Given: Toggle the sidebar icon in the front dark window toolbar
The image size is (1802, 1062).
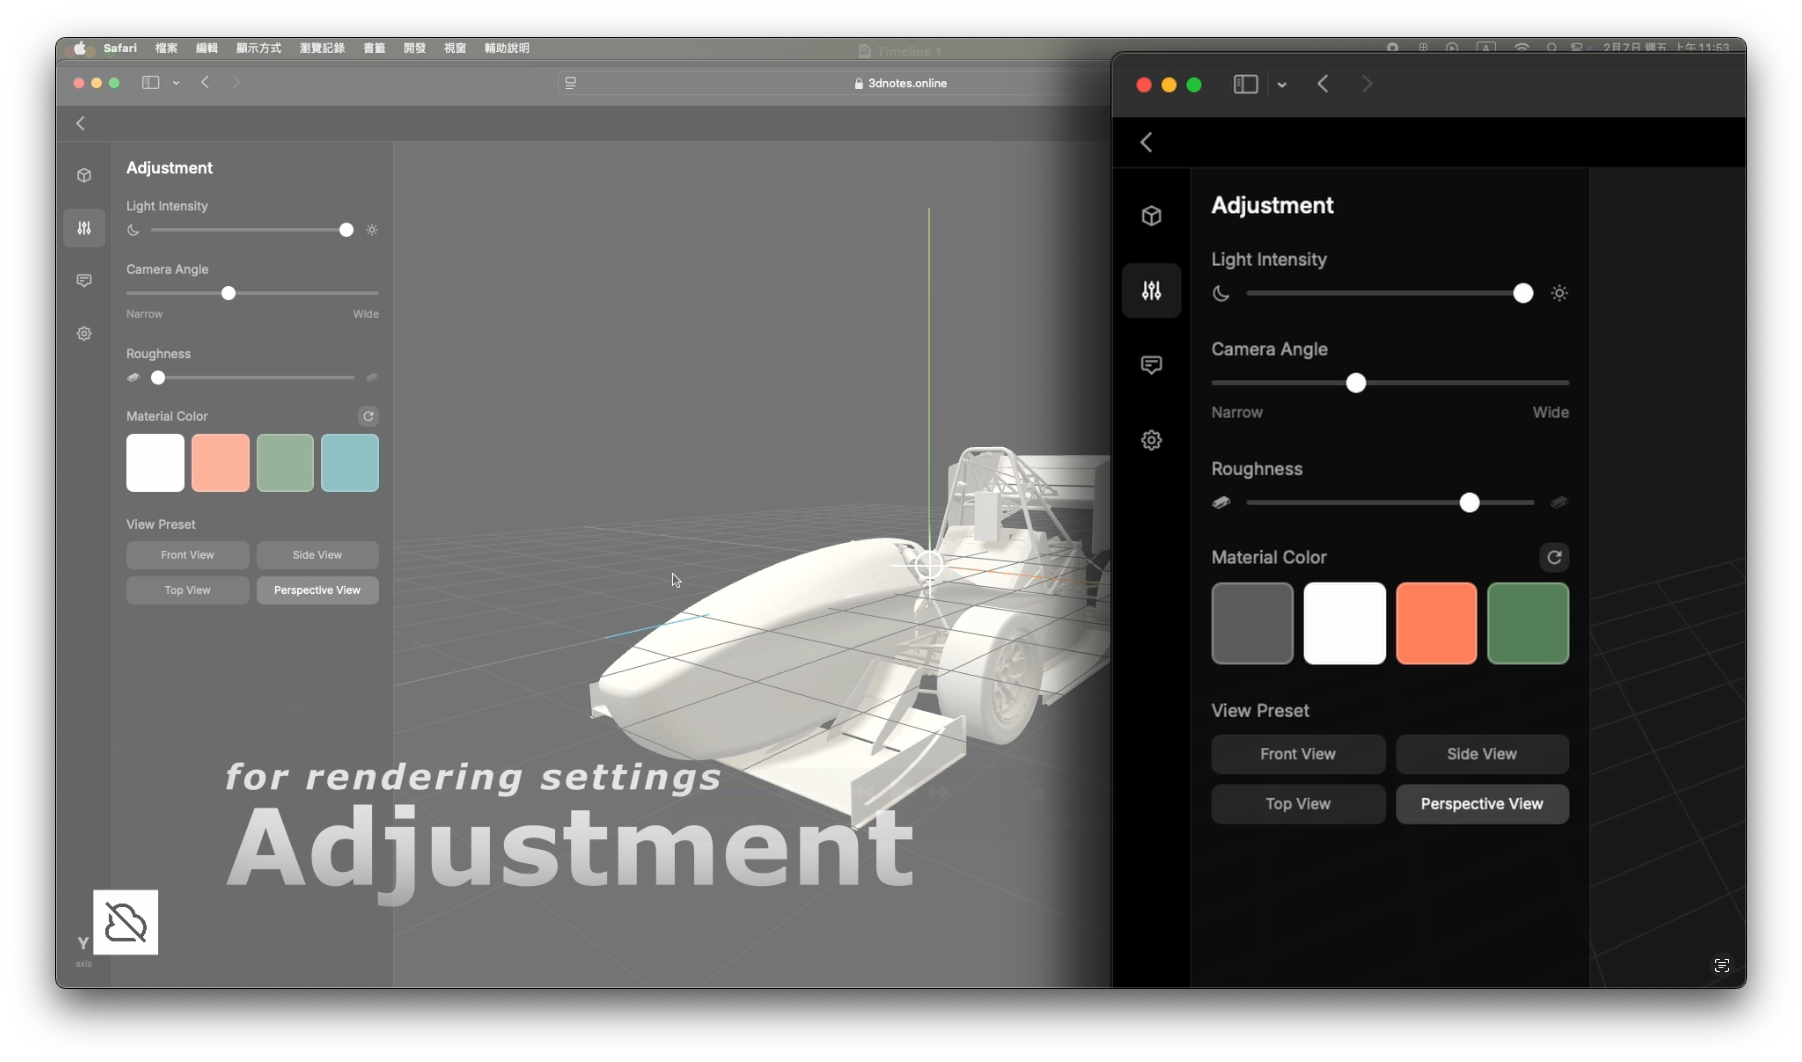Looking at the screenshot, I should coord(1245,85).
